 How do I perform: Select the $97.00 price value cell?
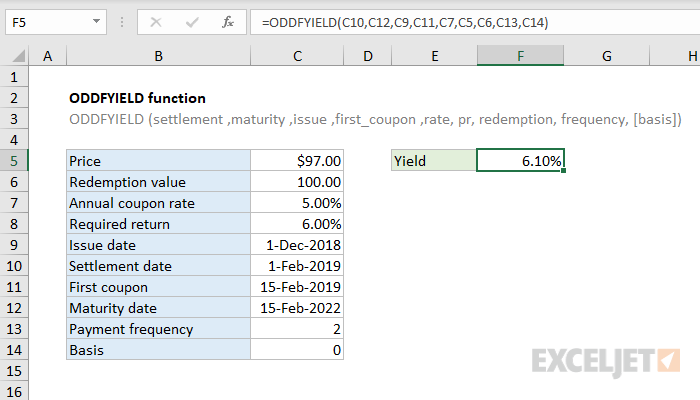297,161
